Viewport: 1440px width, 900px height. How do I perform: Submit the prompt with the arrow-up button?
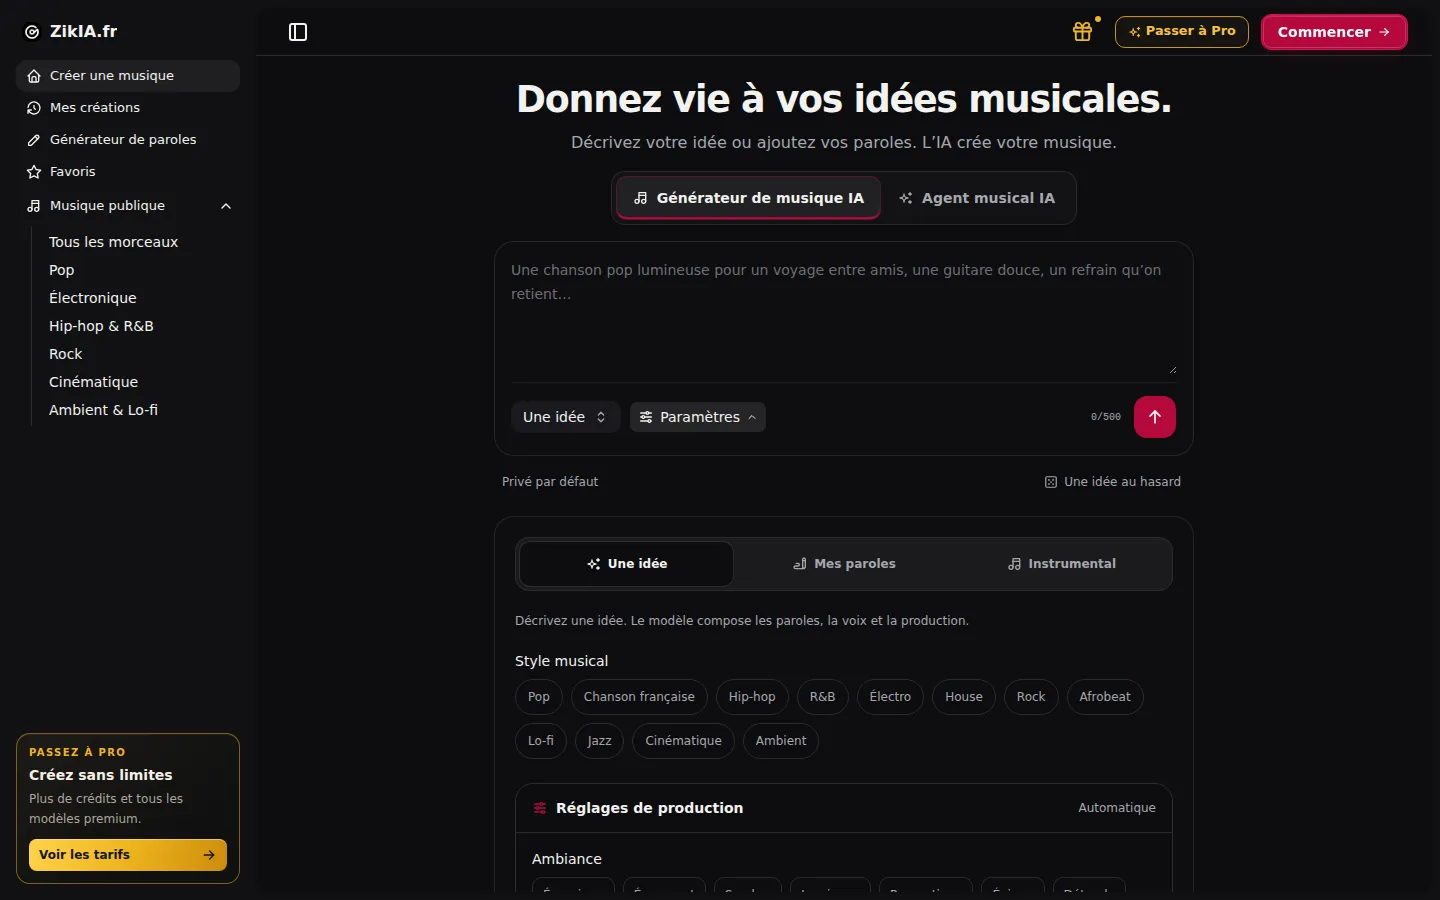1155,417
